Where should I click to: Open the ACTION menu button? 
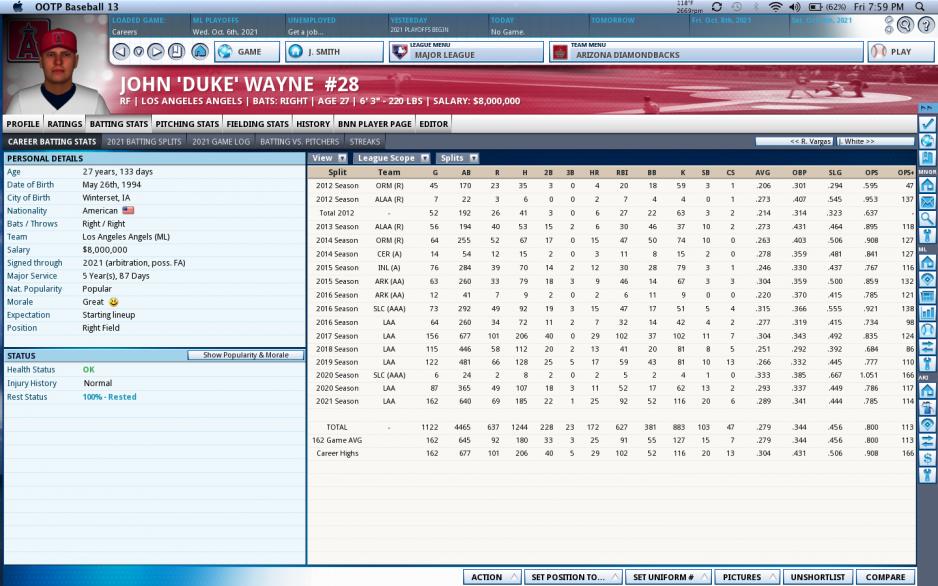pos(492,577)
